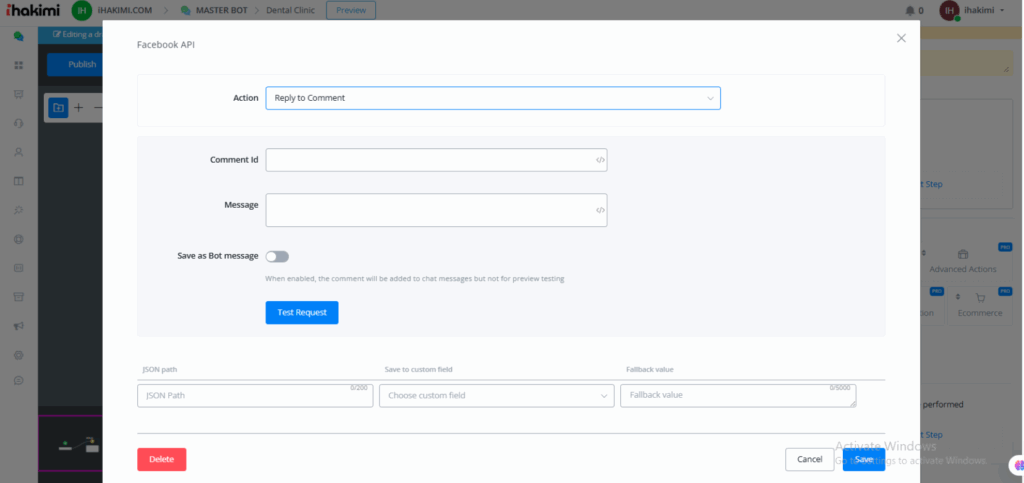Open the Action dropdown
1024x483 pixels.
coord(492,98)
